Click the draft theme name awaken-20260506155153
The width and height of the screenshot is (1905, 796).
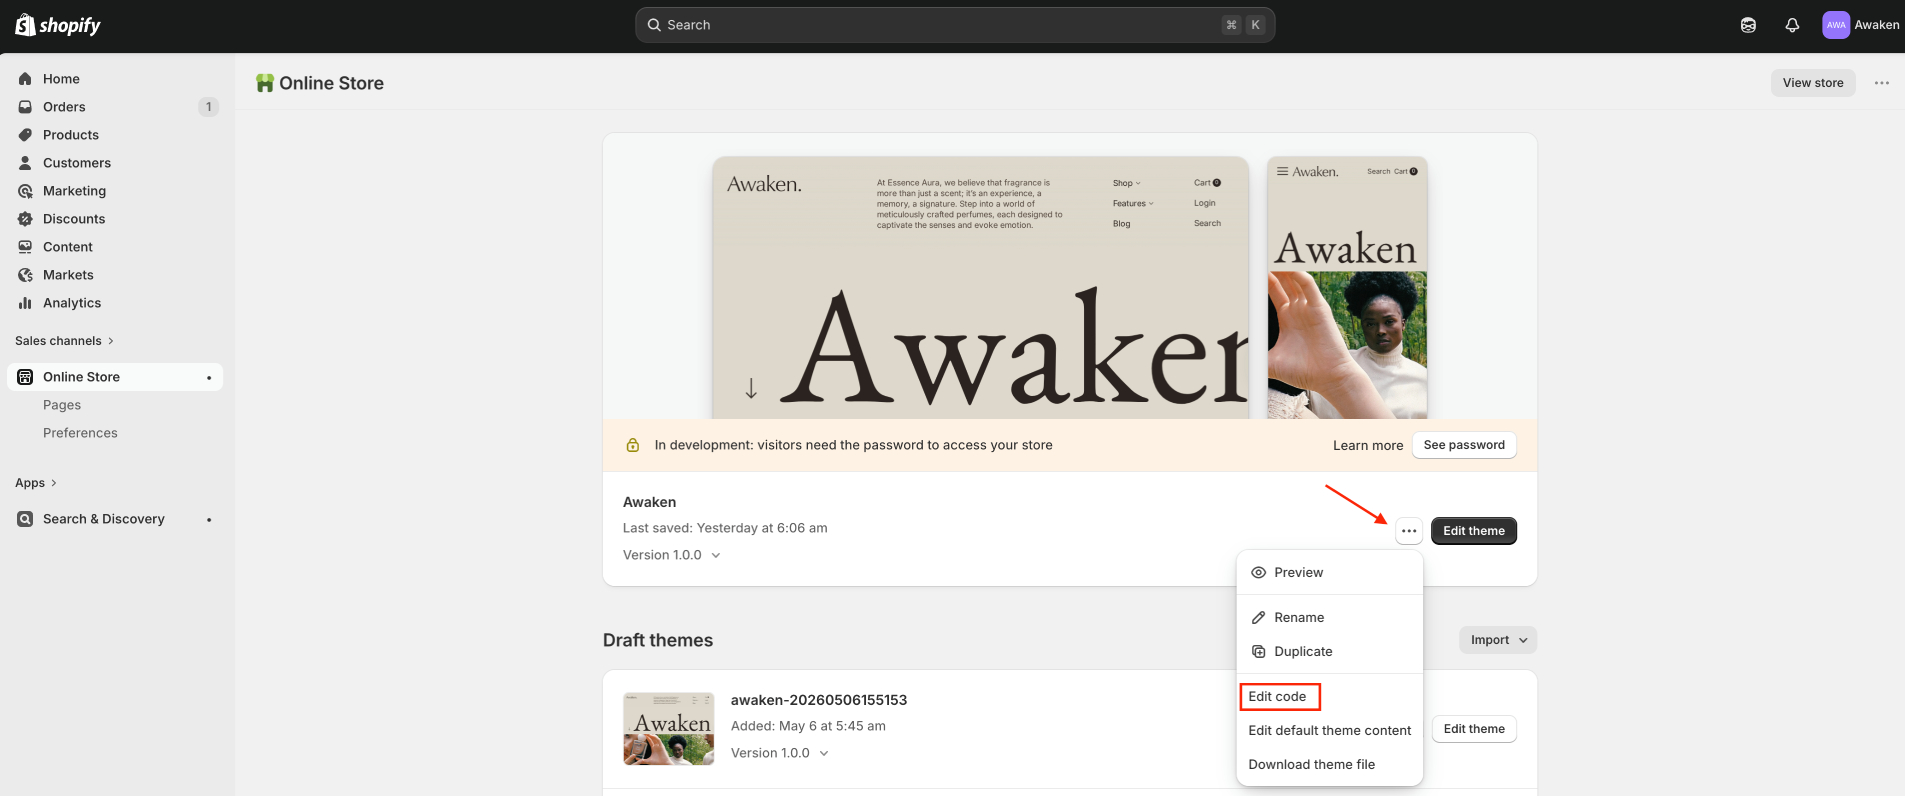click(x=819, y=700)
